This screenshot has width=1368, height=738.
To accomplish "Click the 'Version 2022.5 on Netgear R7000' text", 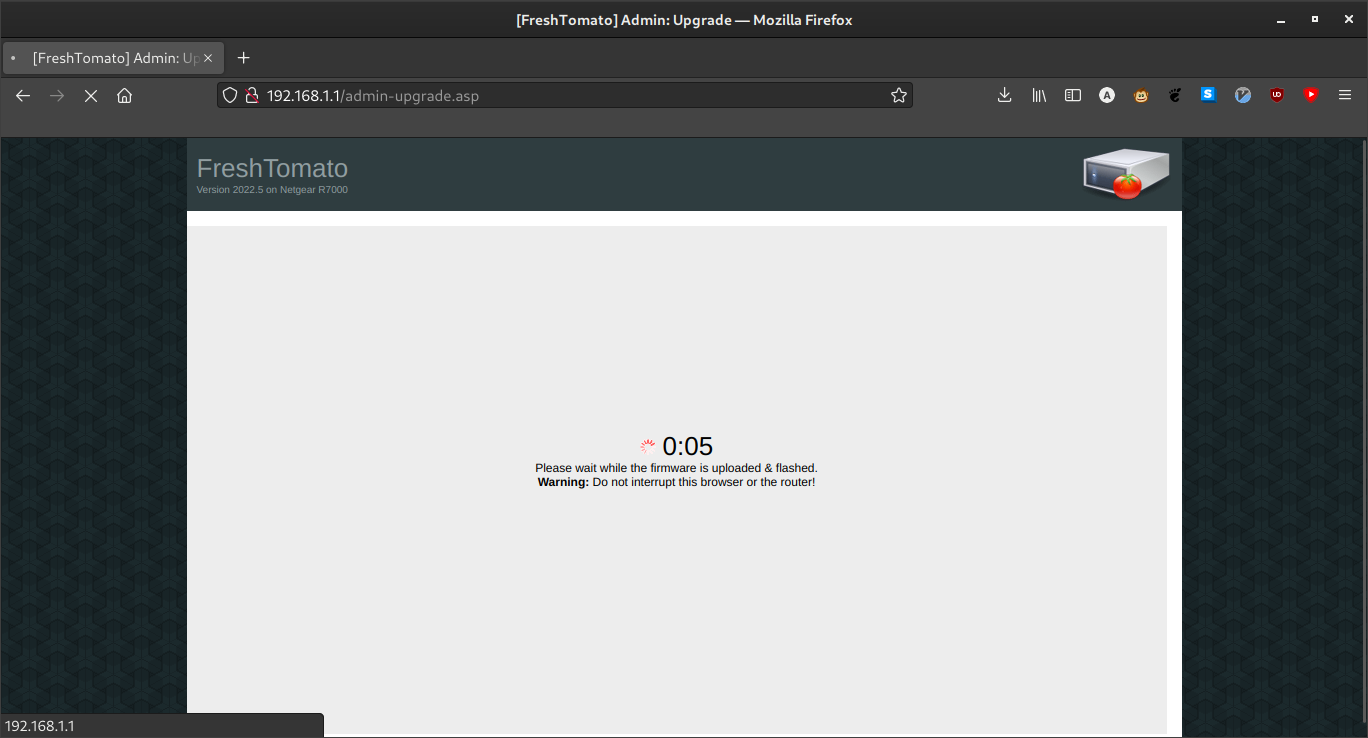I will pos(272,190).
